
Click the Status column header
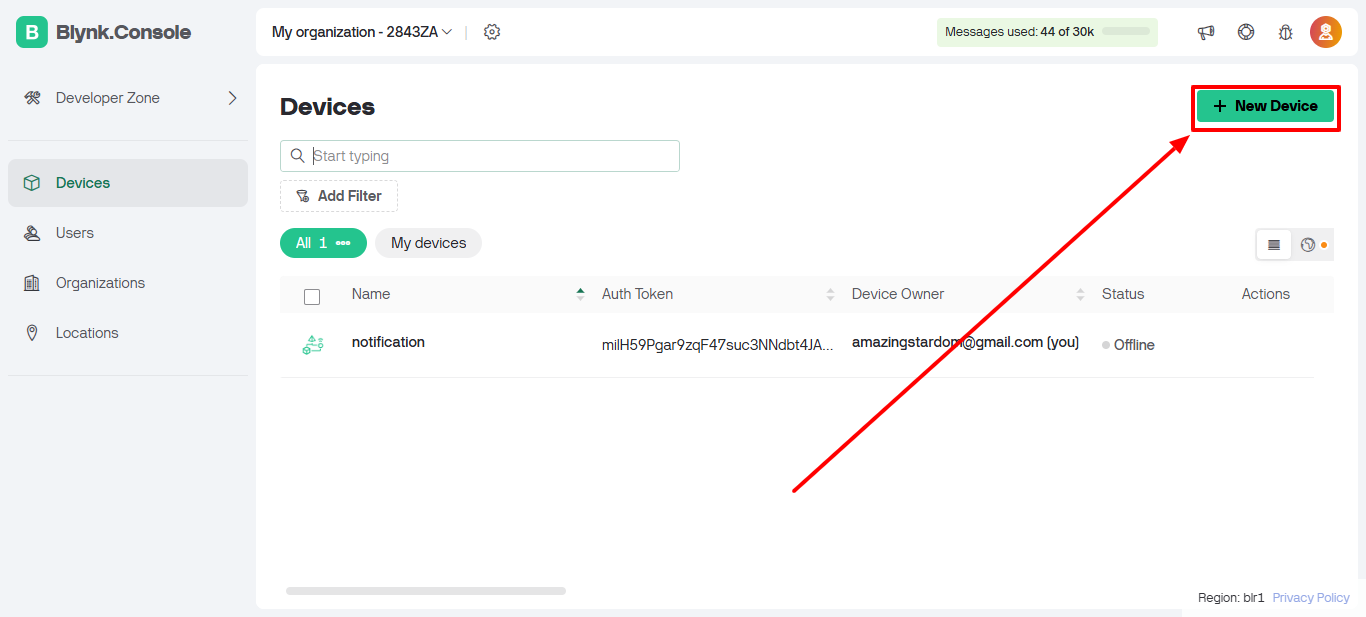[1123, 294]
